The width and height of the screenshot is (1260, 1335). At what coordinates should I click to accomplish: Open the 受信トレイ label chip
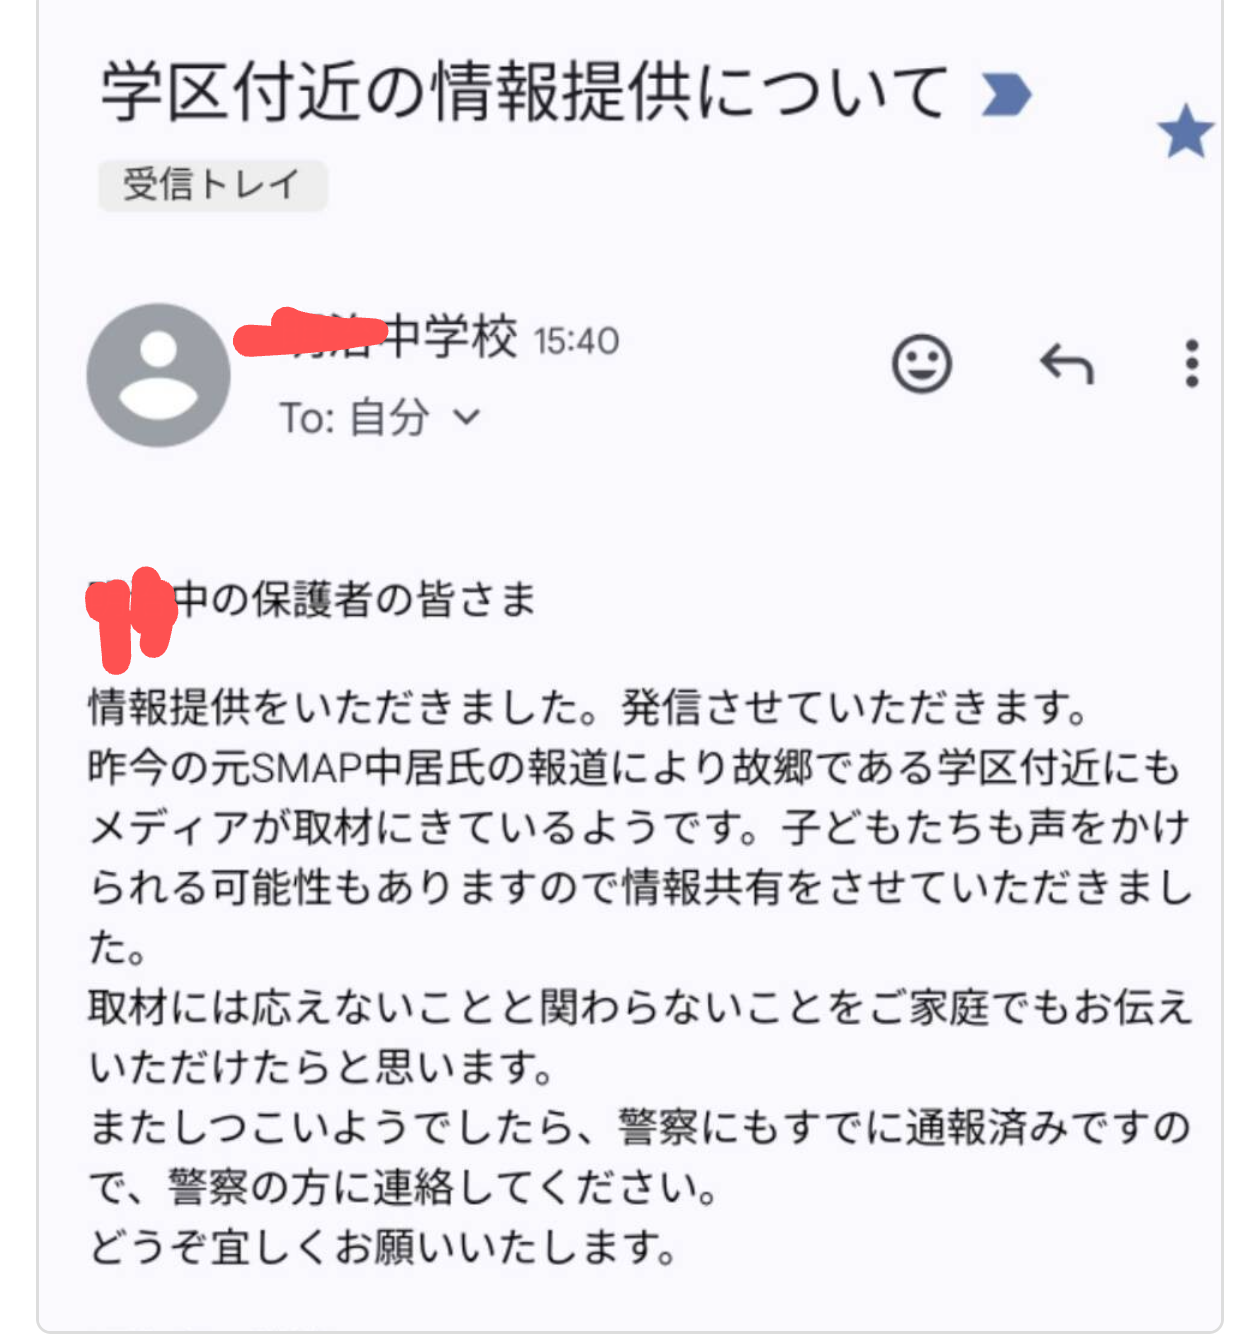212,185
